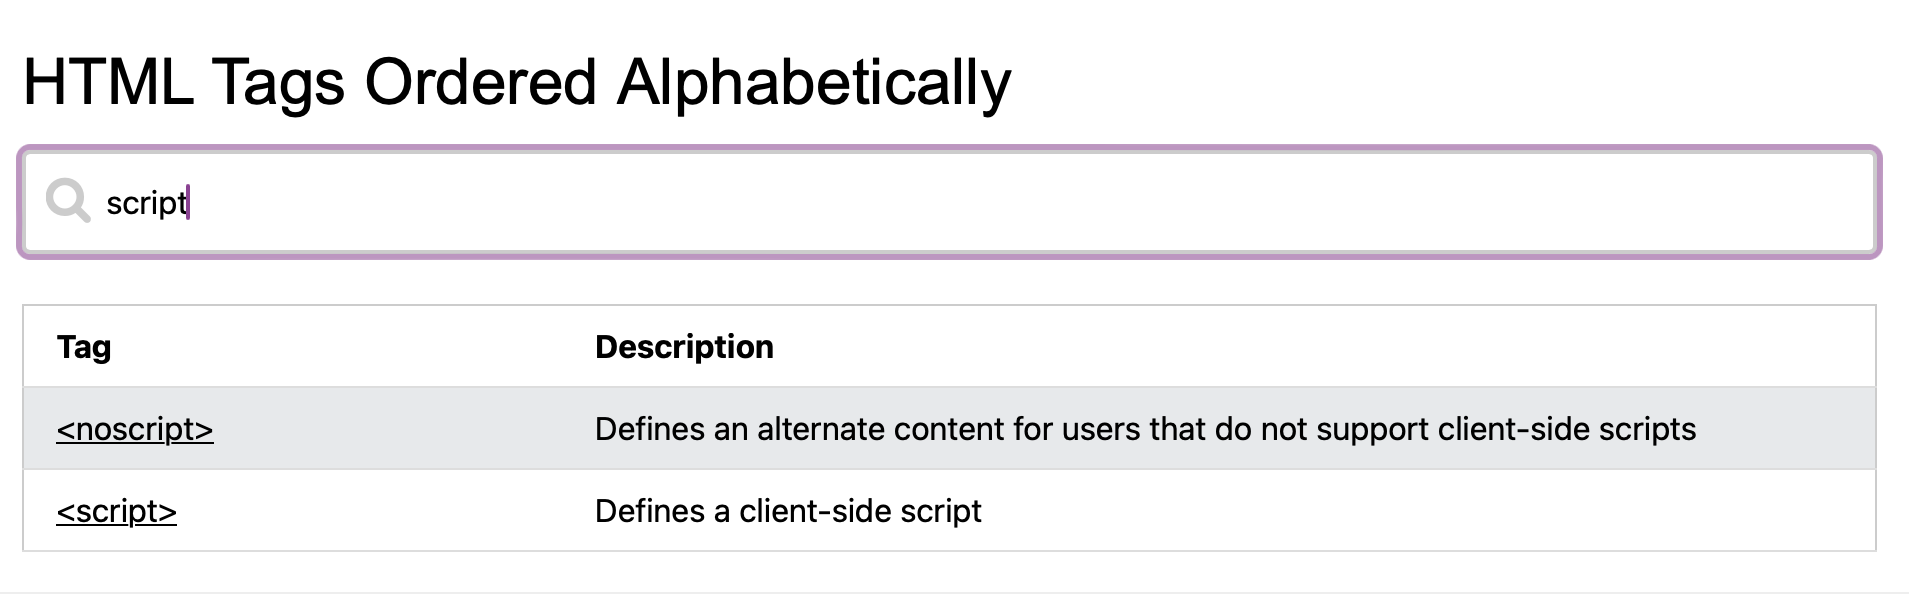Click the Tag column header

coord(84,347)
